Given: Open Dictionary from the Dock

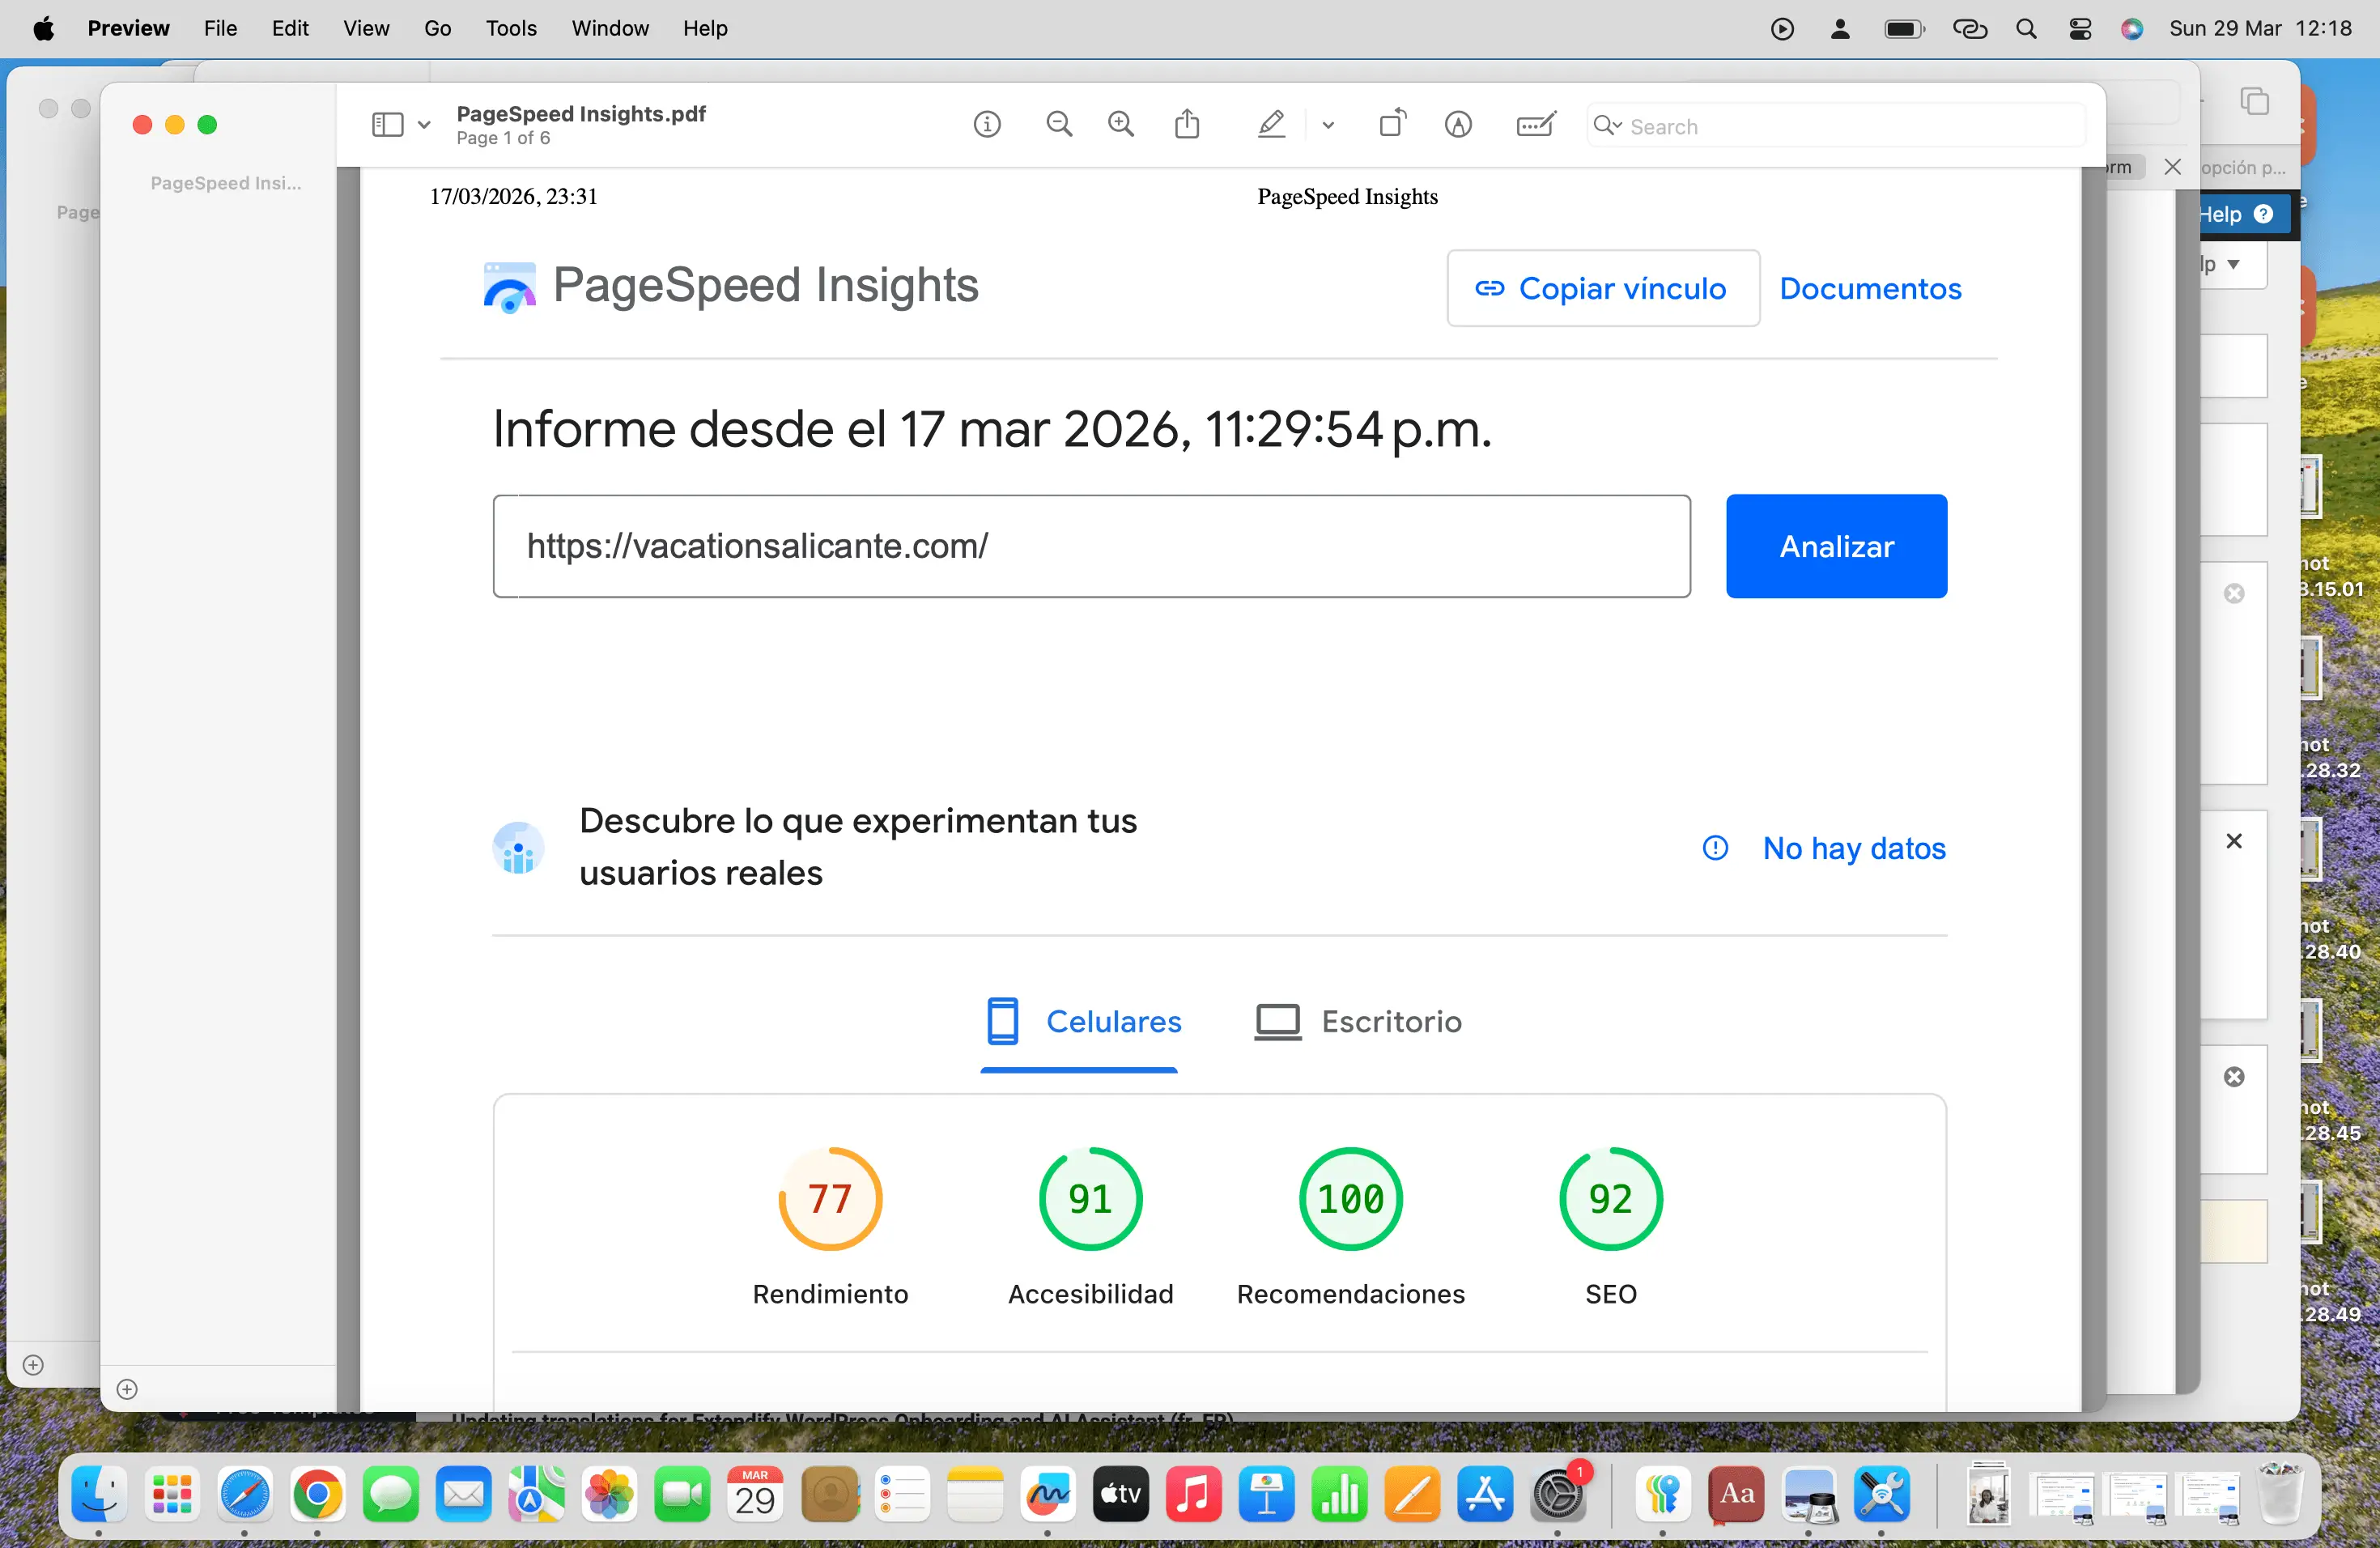Looking at the screenshot, I should (1737, 1494).
